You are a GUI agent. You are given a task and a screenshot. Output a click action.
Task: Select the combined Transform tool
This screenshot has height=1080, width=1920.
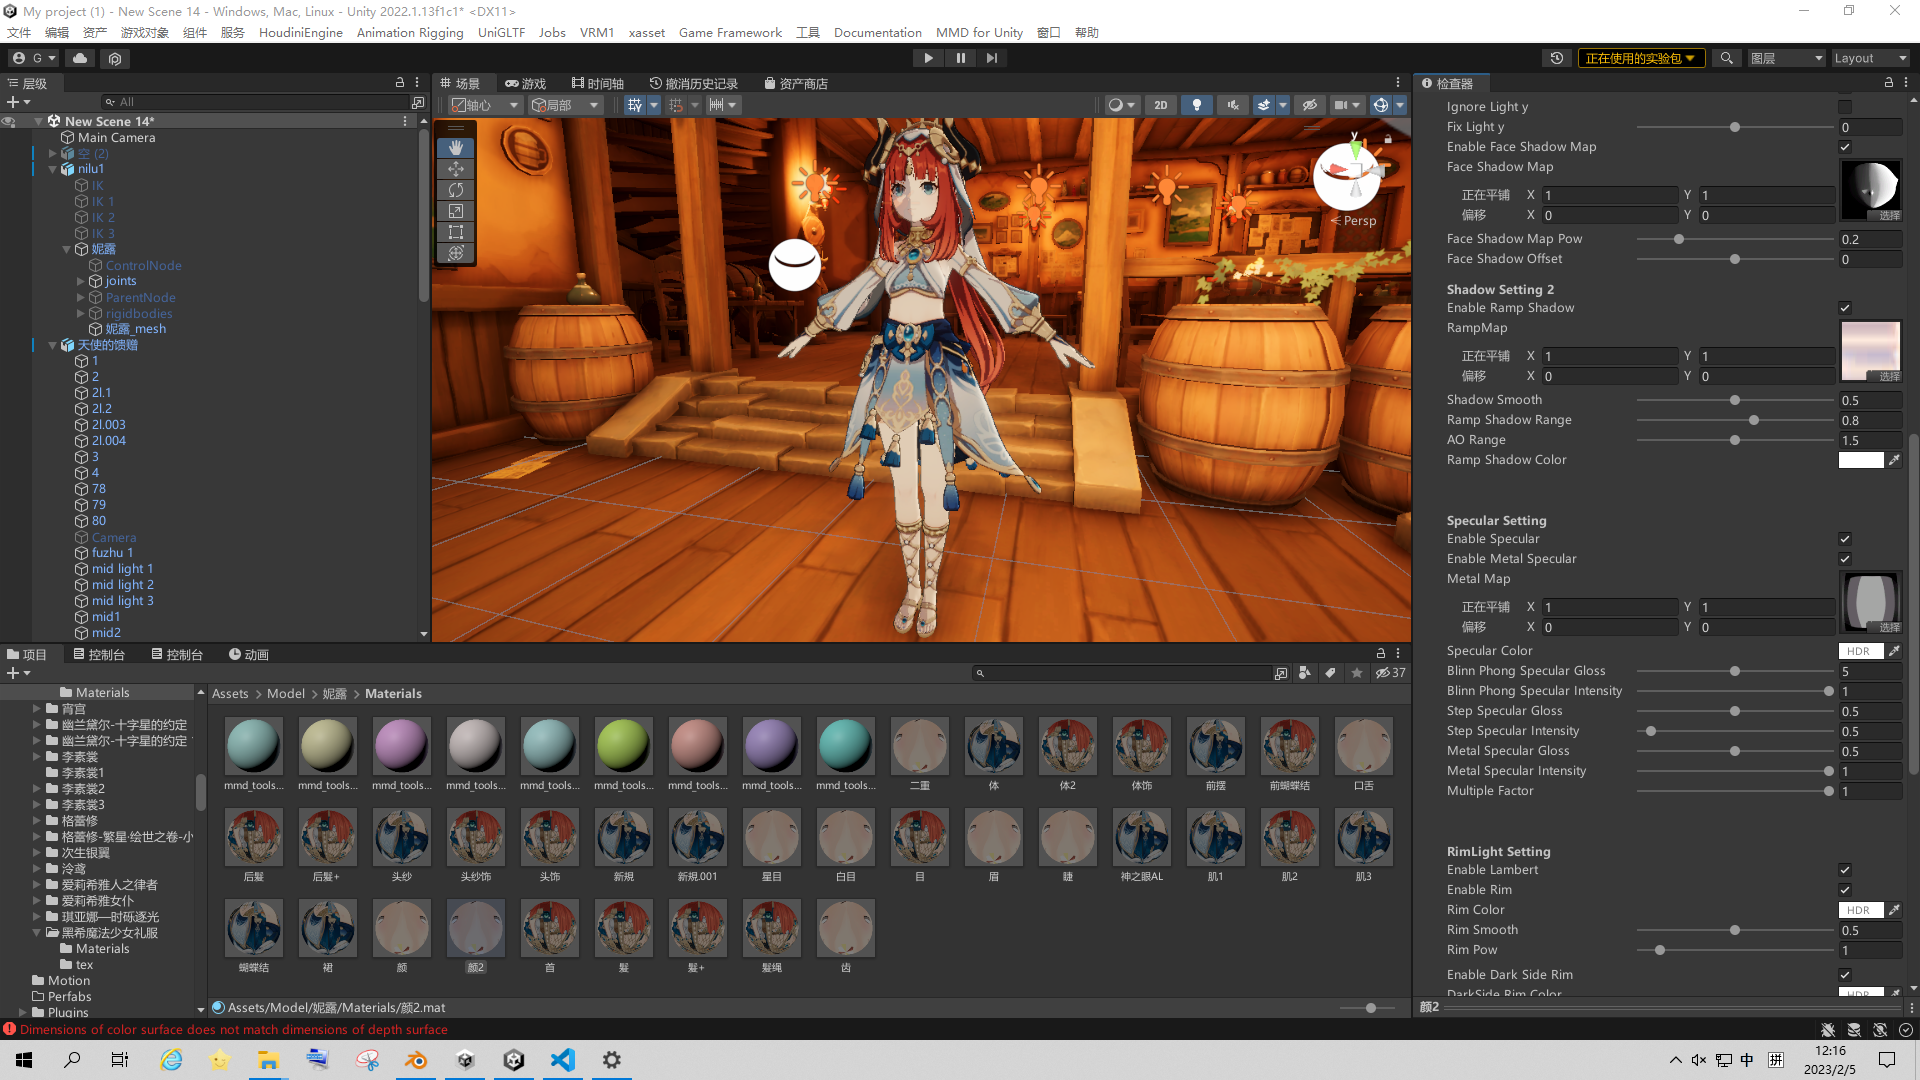click(x=456, y=253)
